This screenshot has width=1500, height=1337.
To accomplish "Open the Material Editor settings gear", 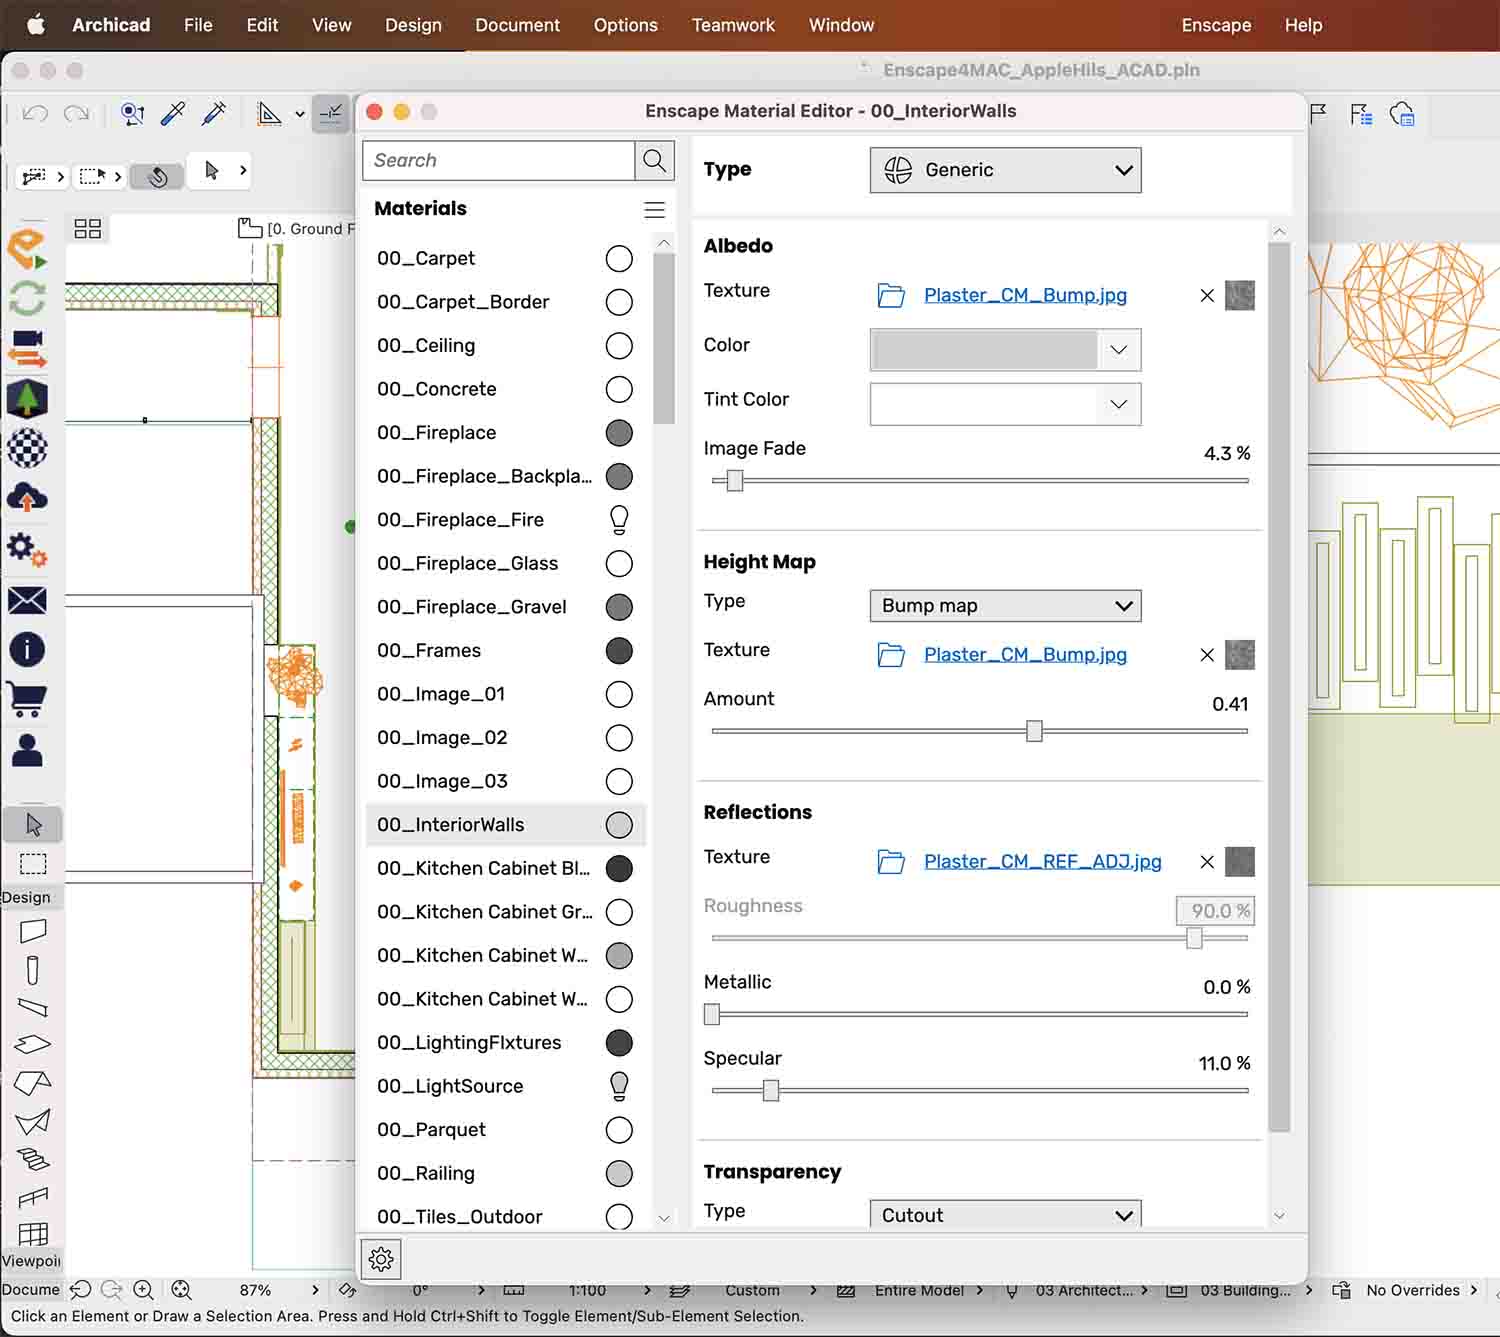I will coord(381,1259).
